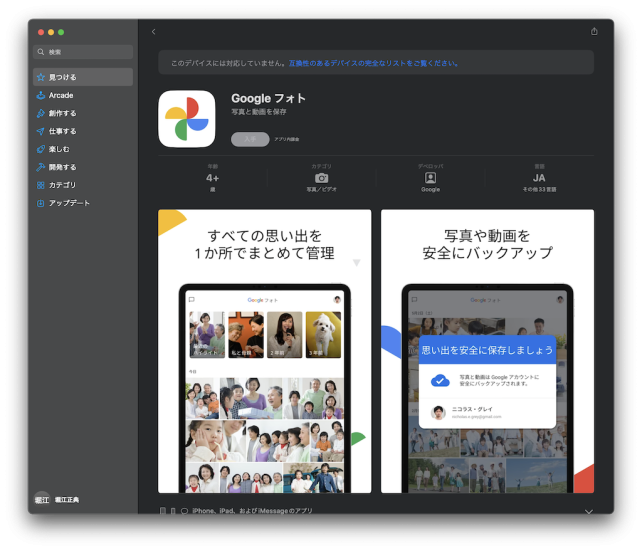
Task: Click the Google developer label
Action: pyautogui.click(x=430, y=189)
